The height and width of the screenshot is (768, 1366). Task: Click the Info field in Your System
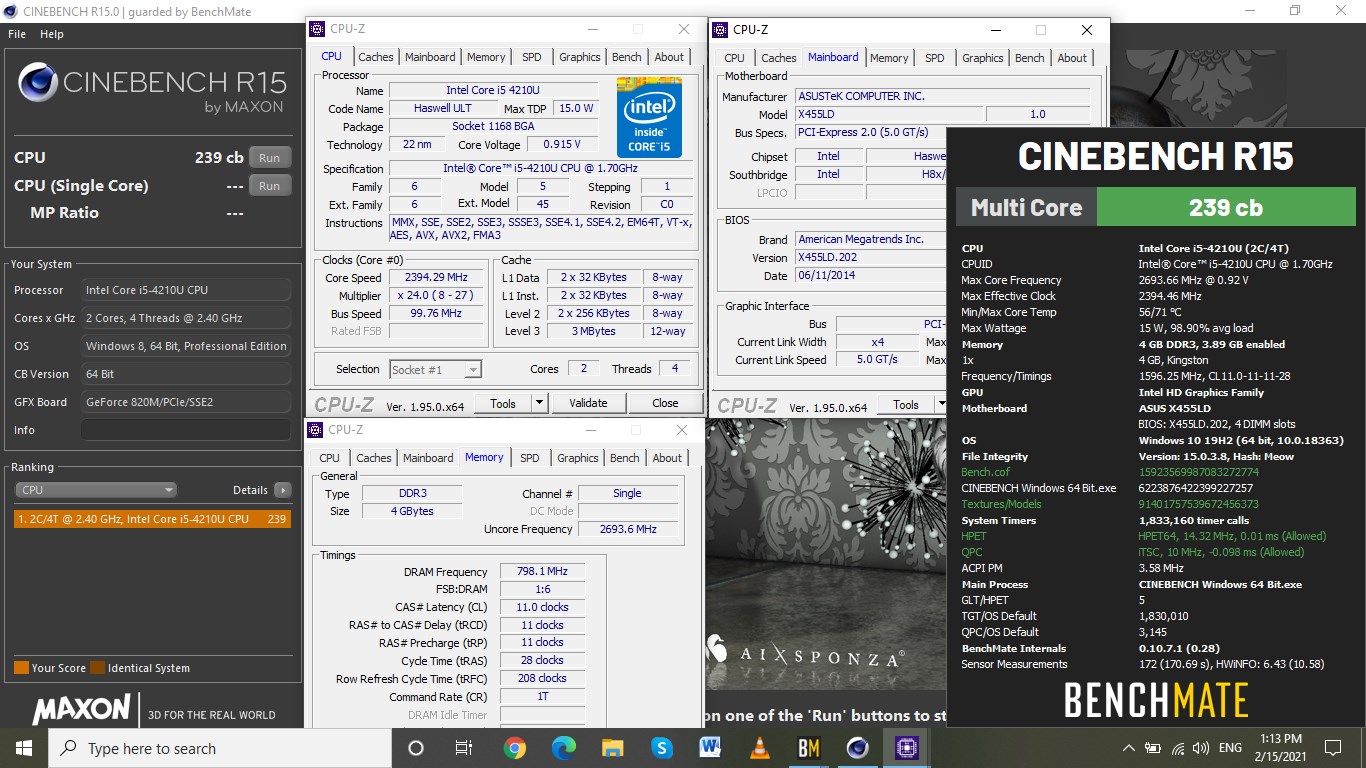[186, 430]
